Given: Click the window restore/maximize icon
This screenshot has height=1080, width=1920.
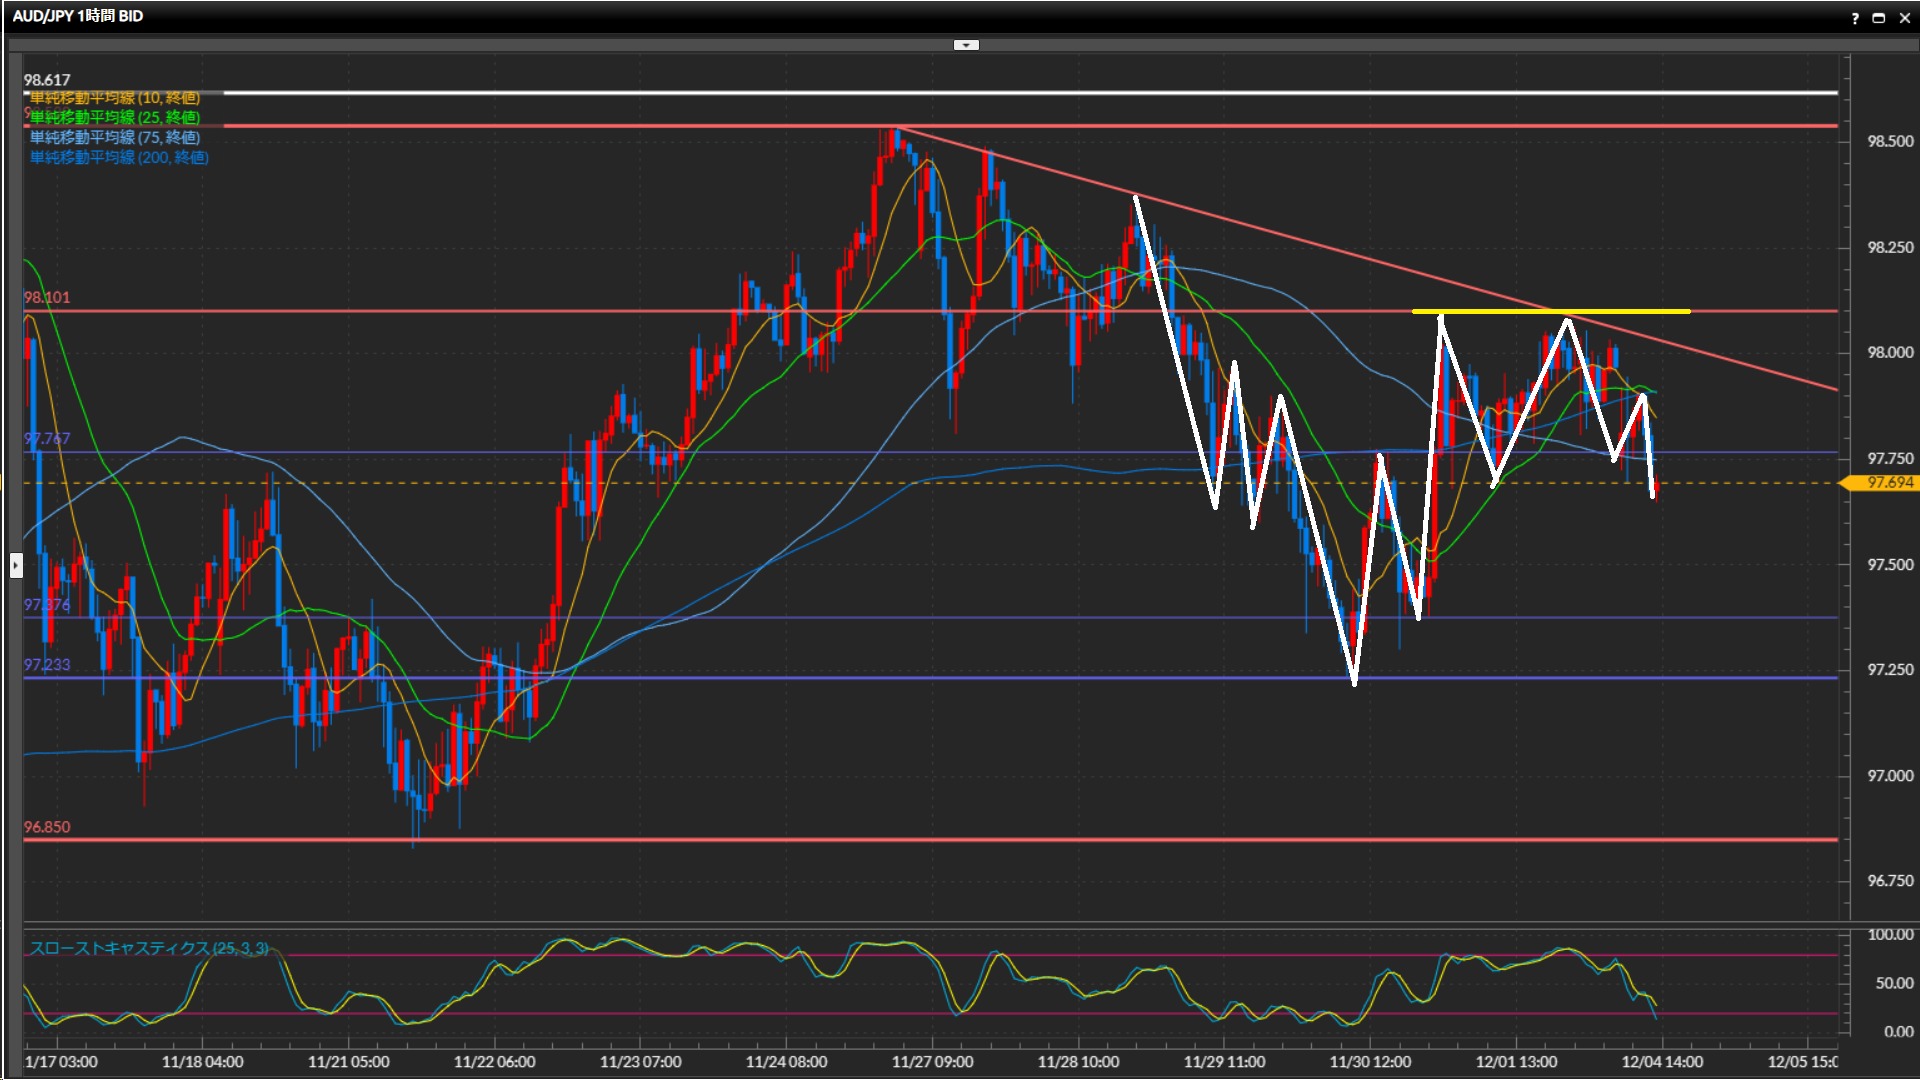Looking at the screenshot, I should tap(1878, 17).
